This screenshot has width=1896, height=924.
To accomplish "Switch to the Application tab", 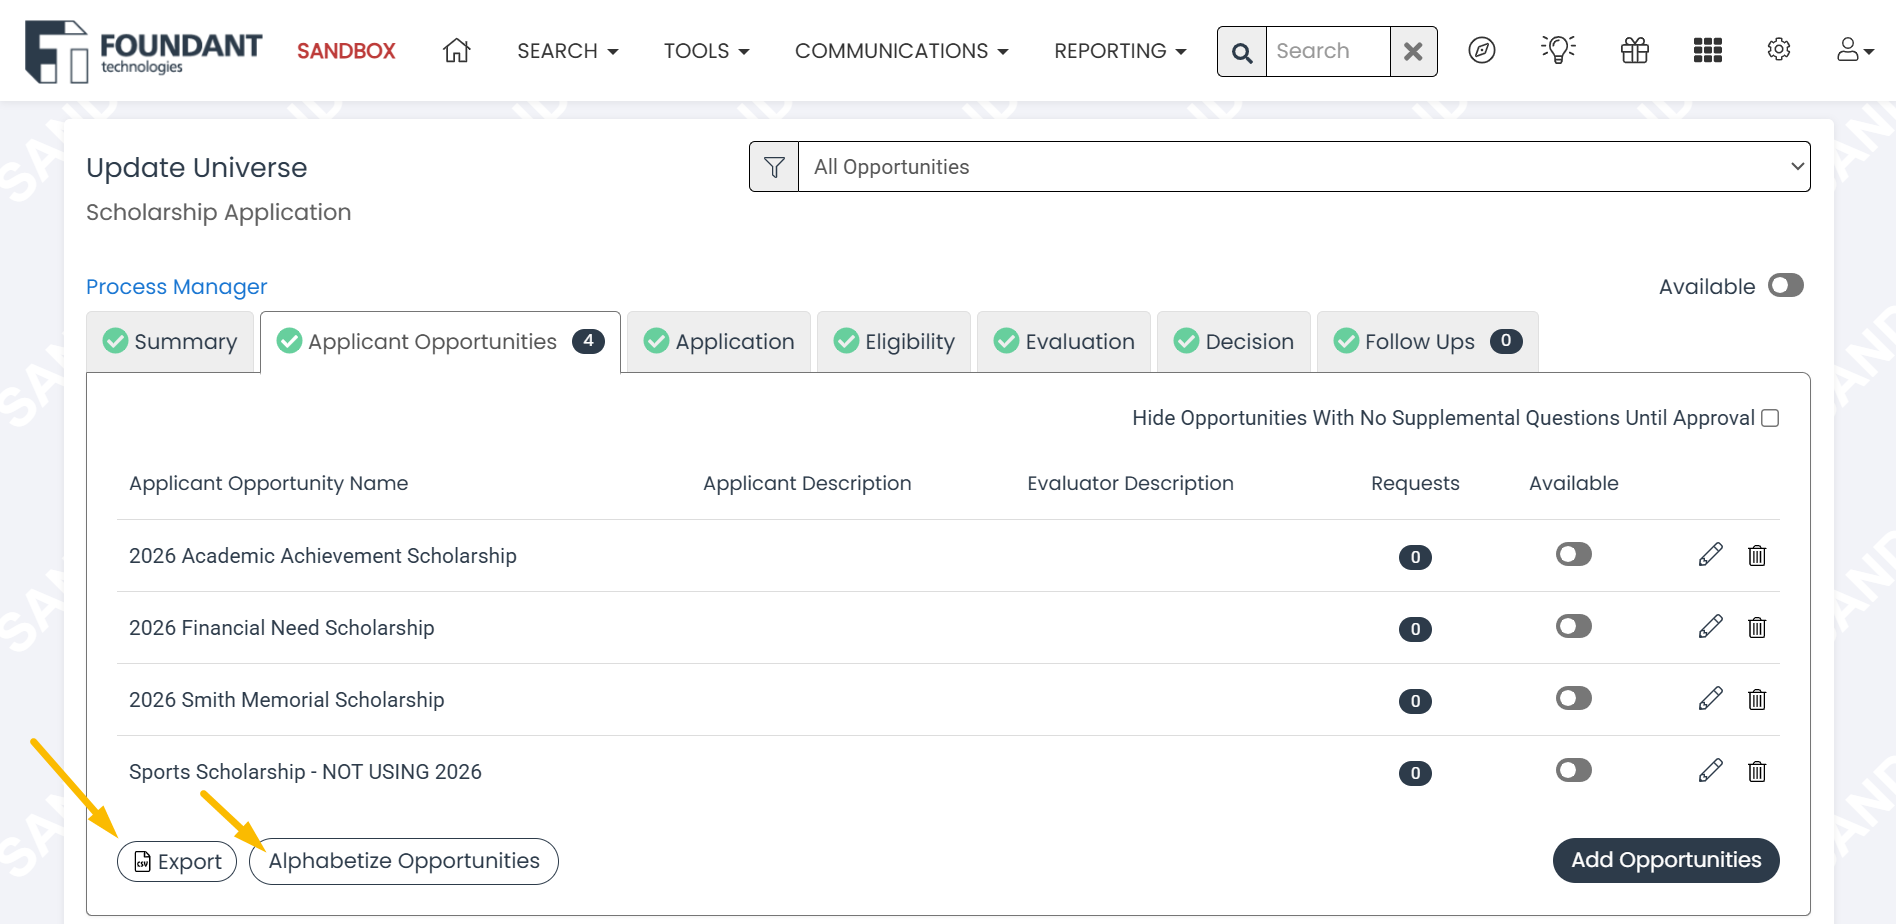I will point(719,342).
